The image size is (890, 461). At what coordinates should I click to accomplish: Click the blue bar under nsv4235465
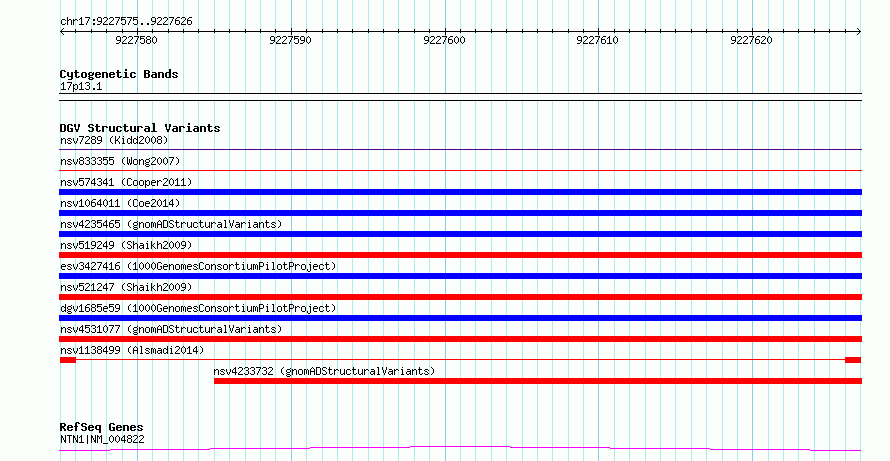pos(460,234)
